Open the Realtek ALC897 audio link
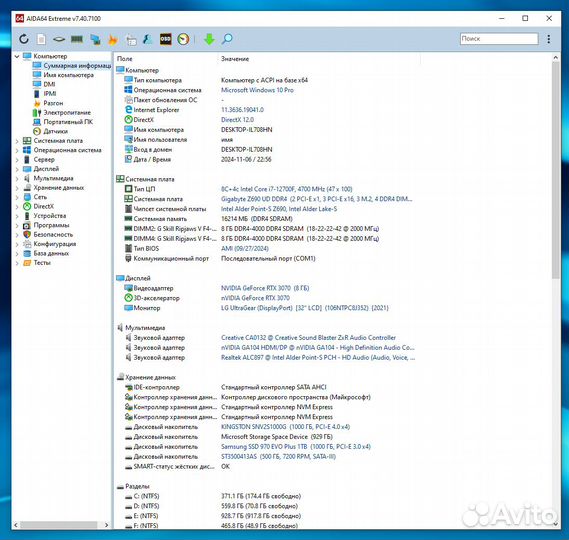 coord(318,358)
